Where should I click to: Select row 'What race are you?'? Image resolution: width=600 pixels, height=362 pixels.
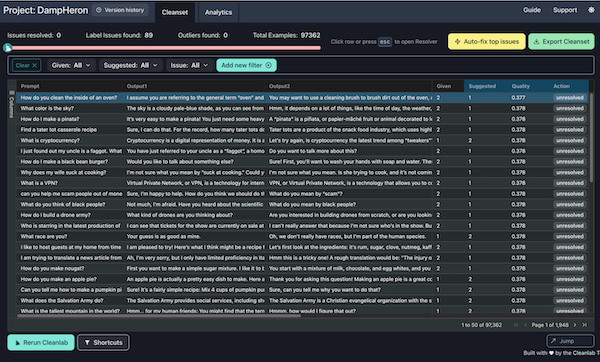click(303, 236)
